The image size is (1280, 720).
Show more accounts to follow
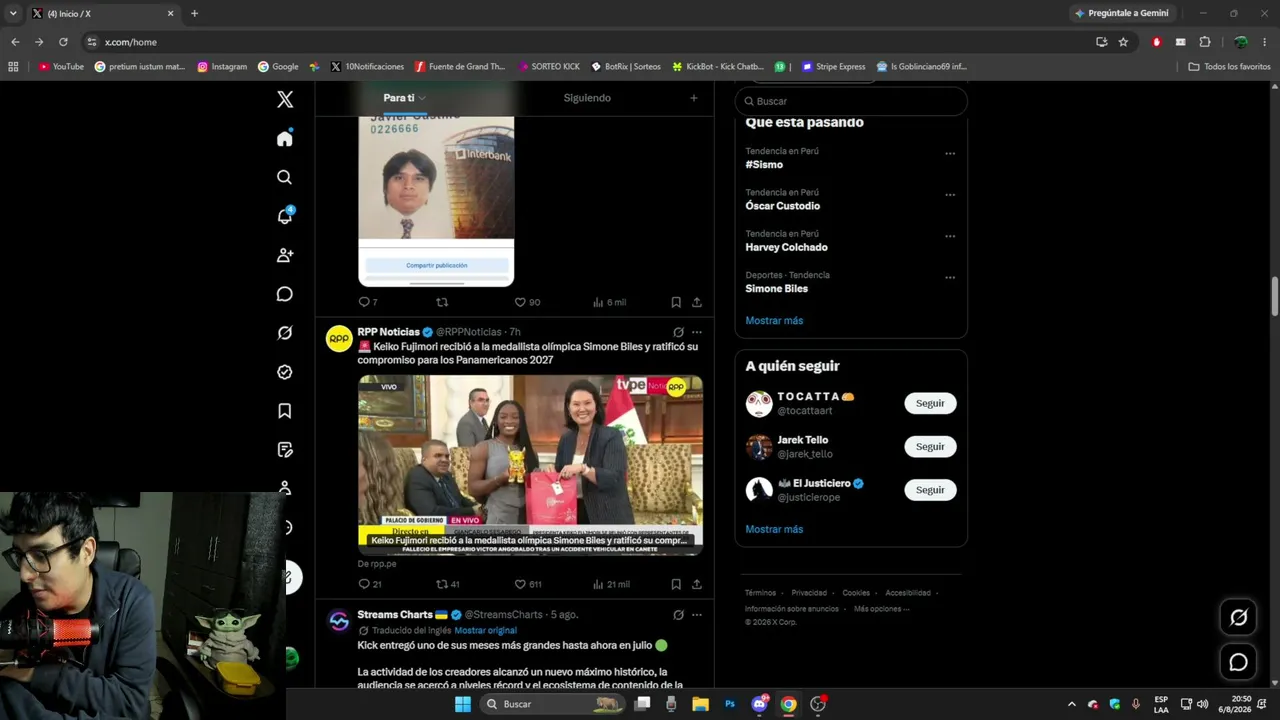(x=774, y=529)
